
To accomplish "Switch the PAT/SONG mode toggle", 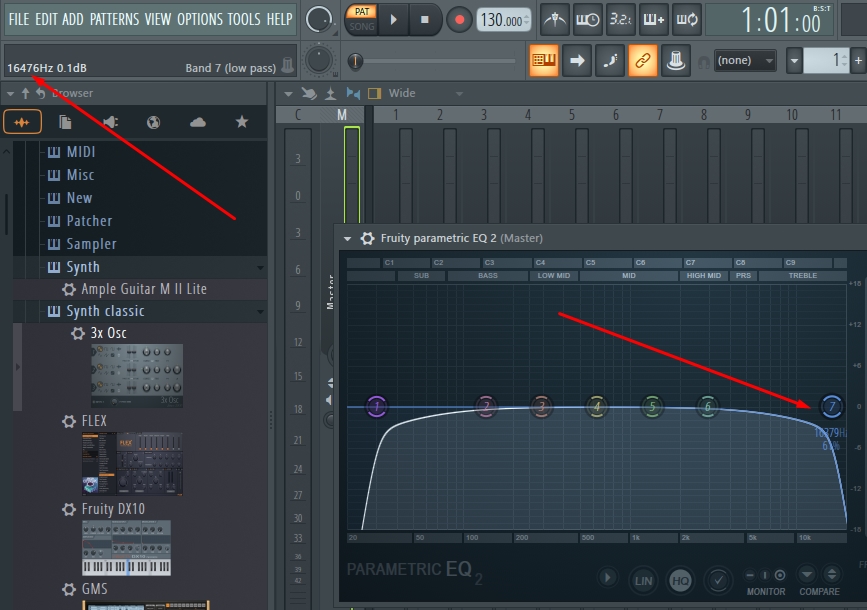I will (x=362, y=19).
